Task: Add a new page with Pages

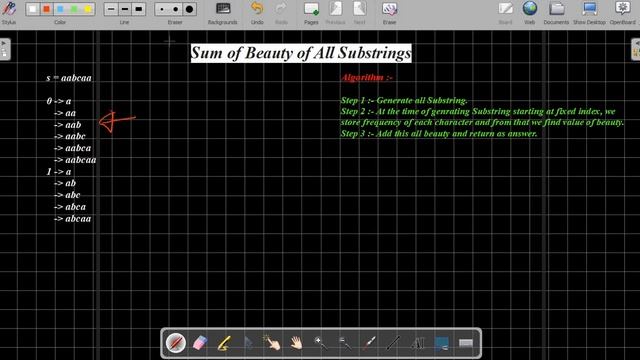Action: coord(311,12)
